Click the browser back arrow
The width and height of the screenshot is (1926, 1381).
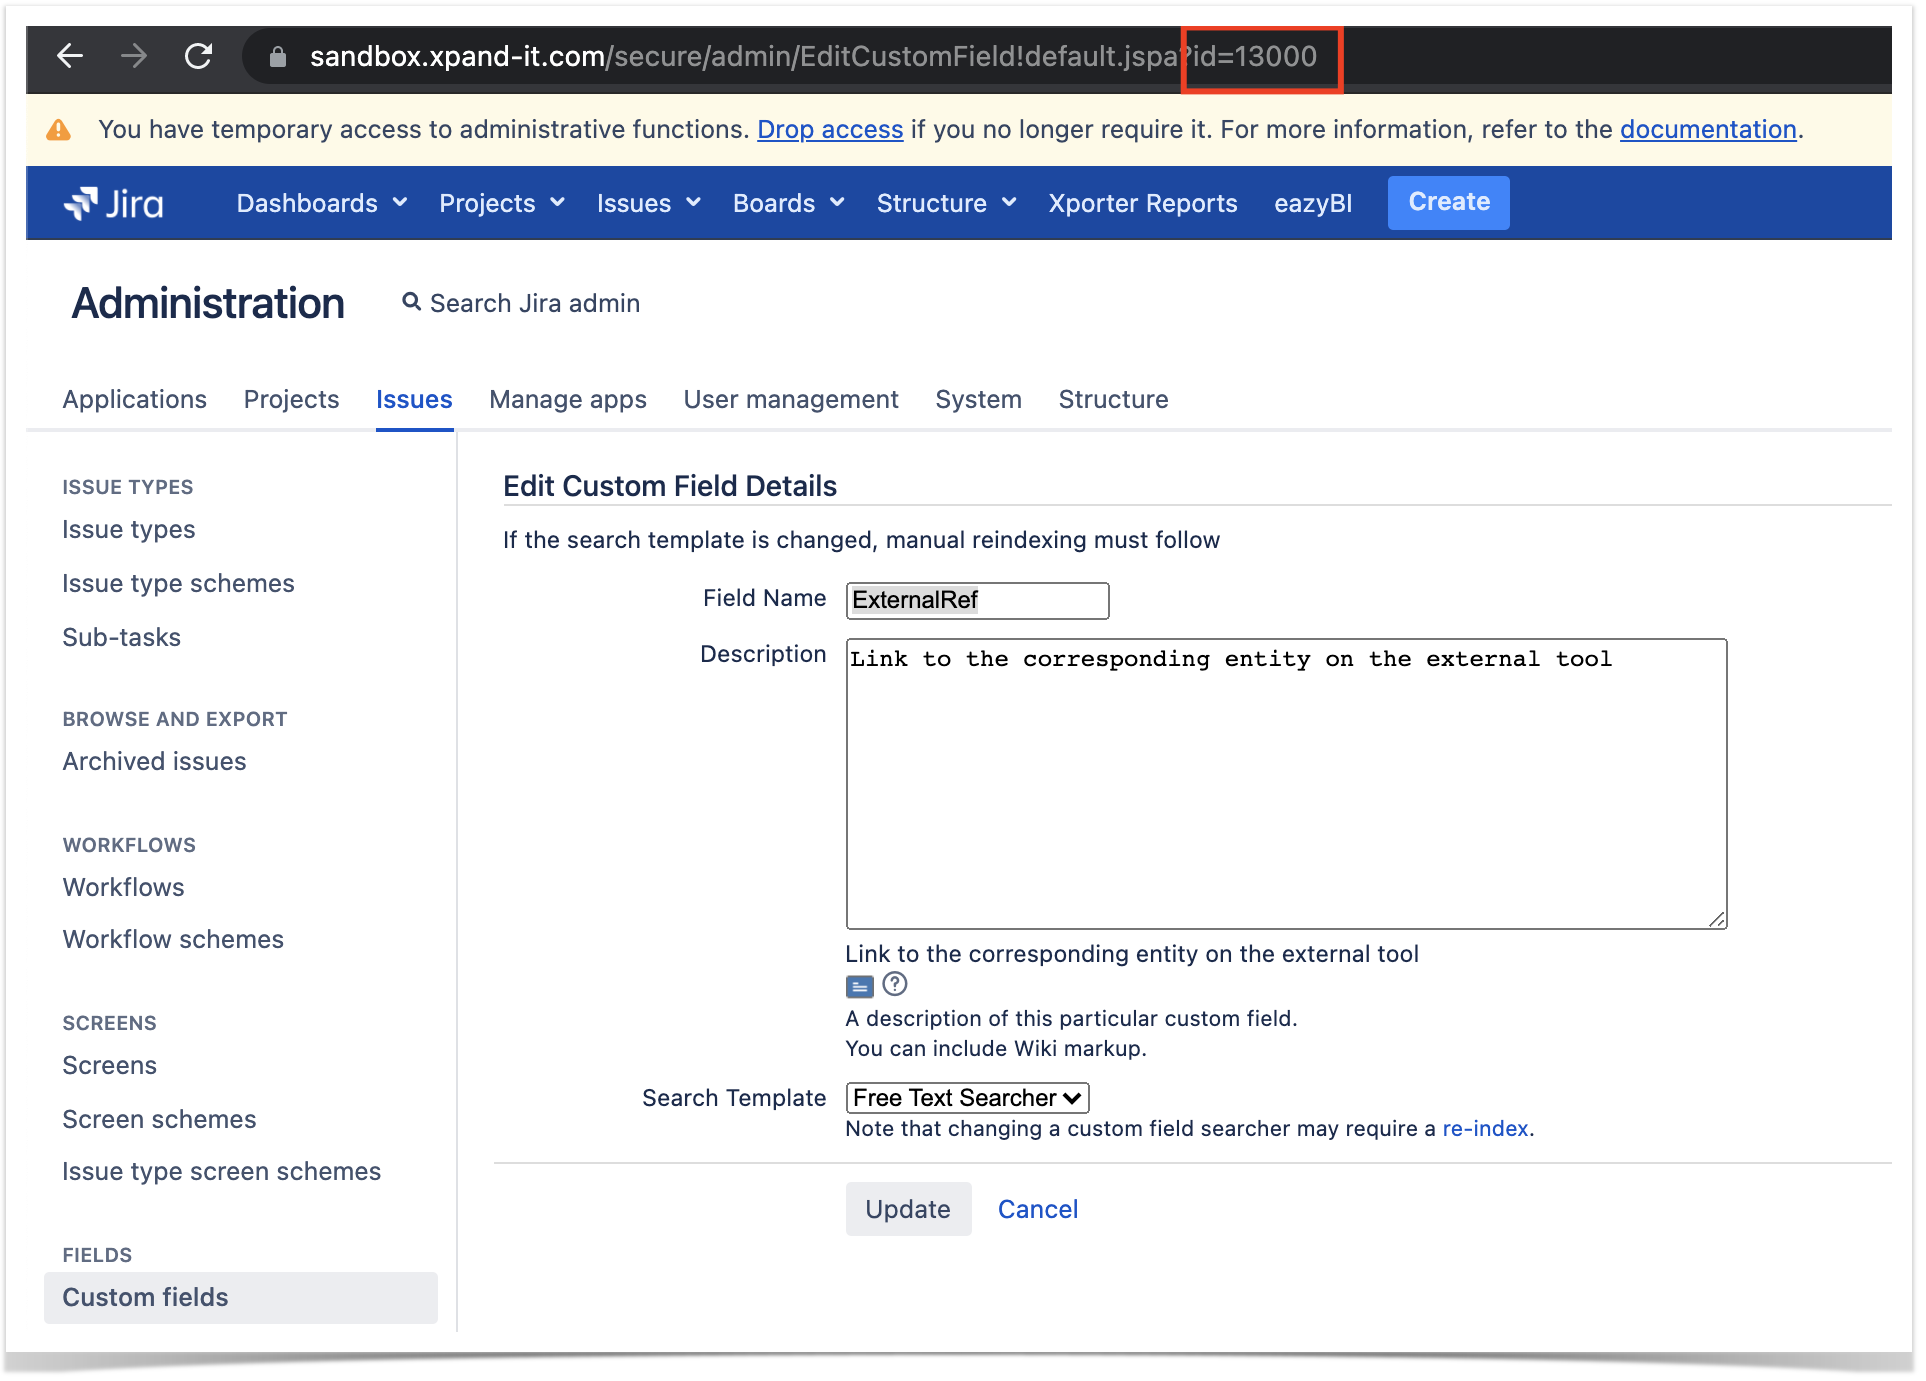pyautogui.click(x=69, y=56)
